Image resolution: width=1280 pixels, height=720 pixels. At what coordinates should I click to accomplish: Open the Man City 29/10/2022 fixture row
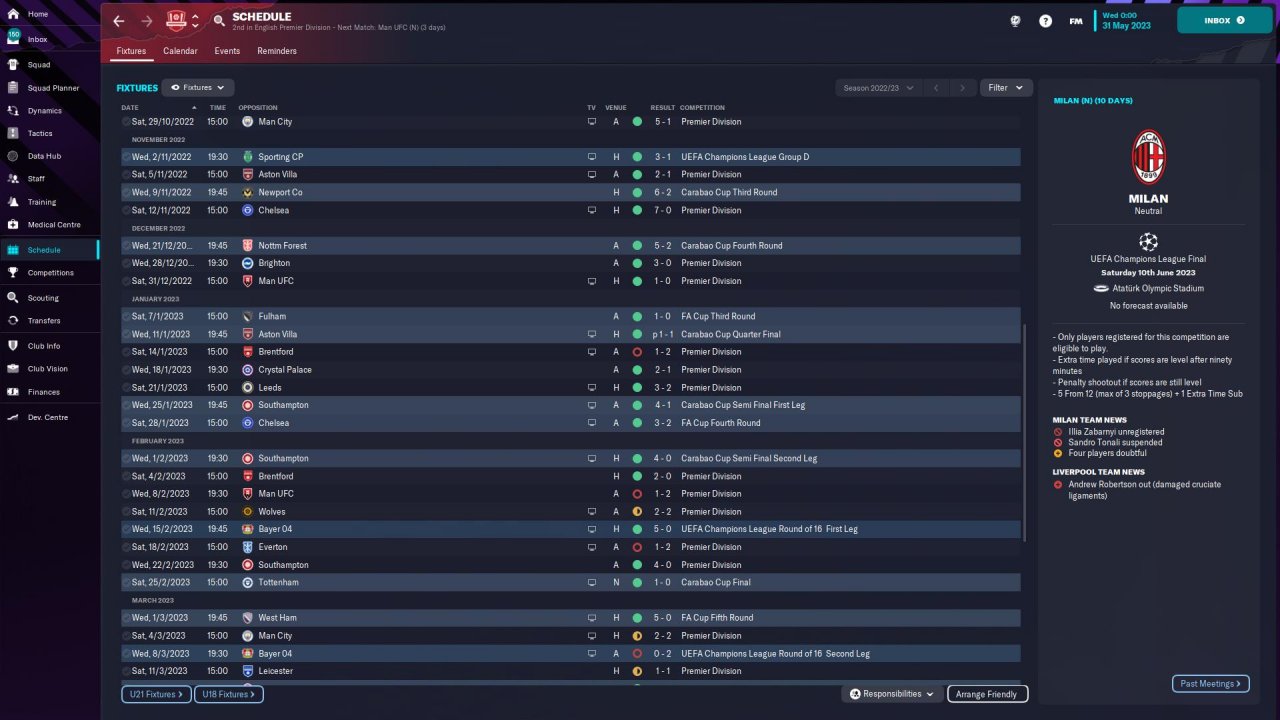point(571,122)
